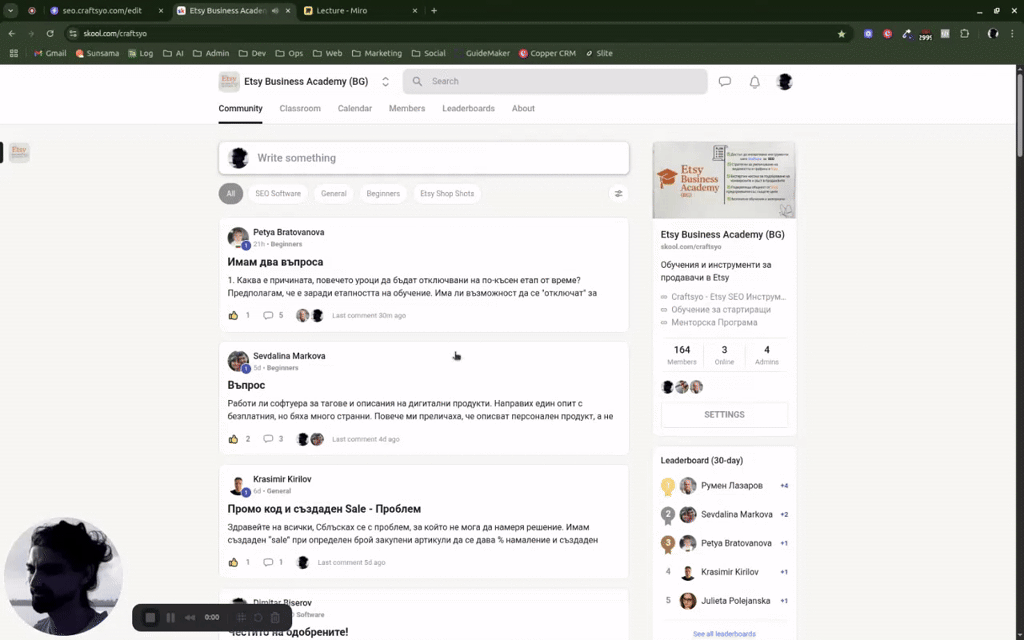Open comments on Petya Bratovanova's post
The height and width of the screenshot is (640, 1024).
click(x=268, y=315)
